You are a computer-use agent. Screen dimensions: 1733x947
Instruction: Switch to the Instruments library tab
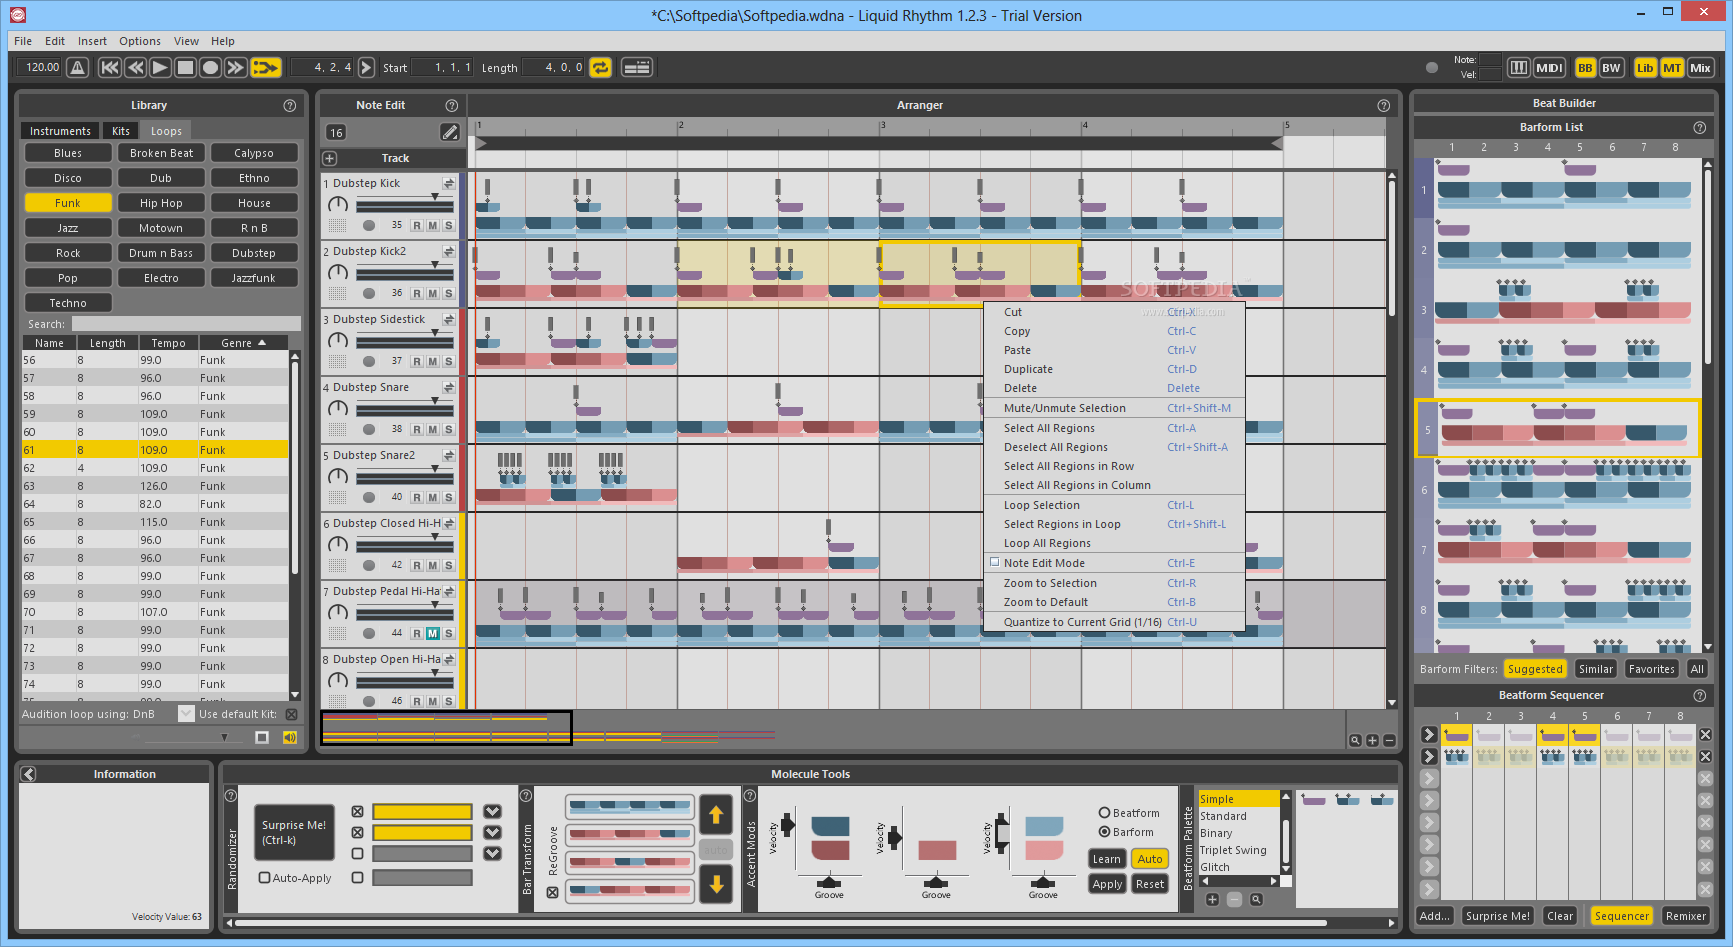pos(60,131)
